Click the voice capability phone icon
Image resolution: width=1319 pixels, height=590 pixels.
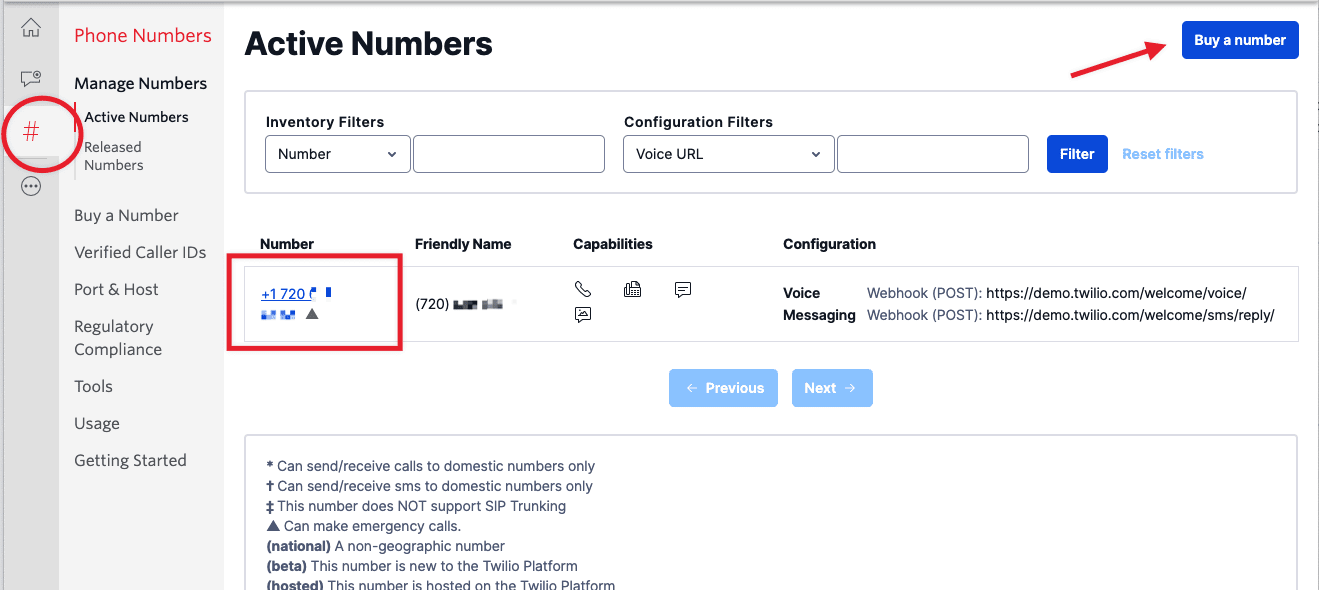pyautogui.click(x=583, y=288)
